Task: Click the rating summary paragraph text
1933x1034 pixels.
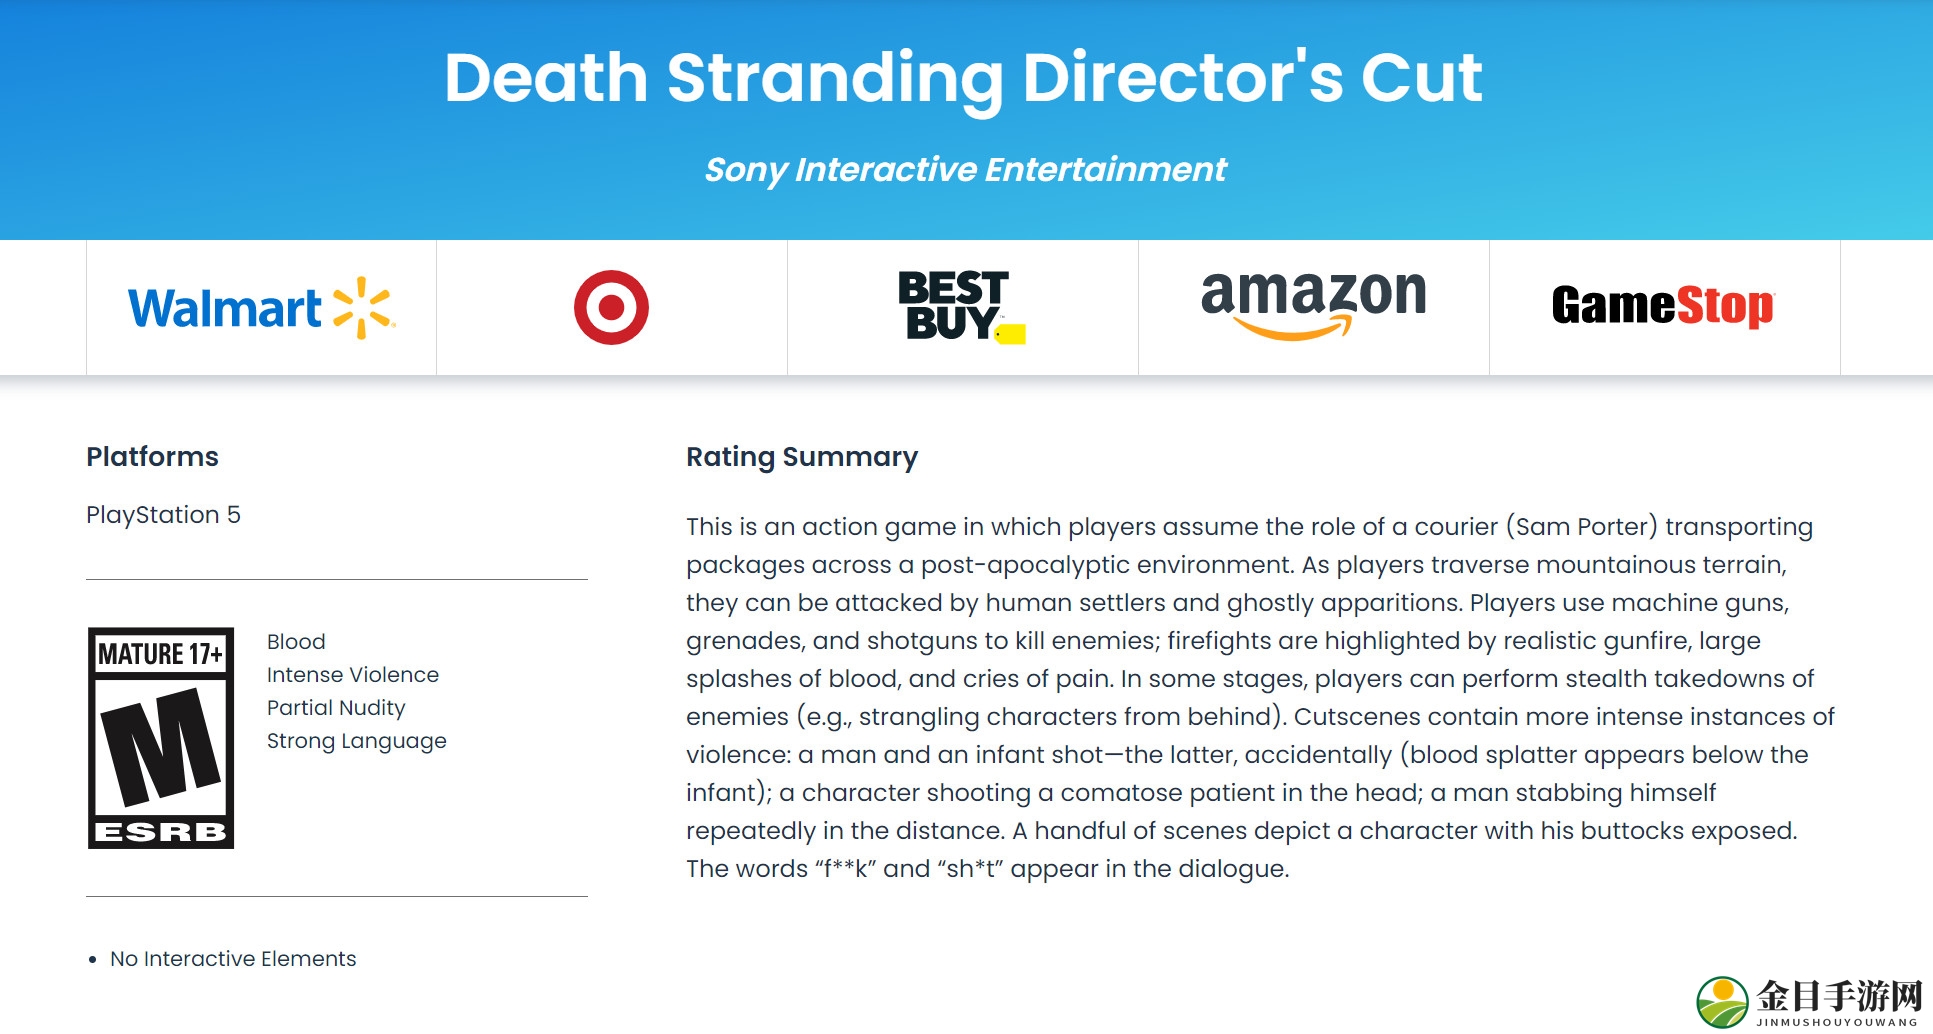Action: coord(1260,697)
